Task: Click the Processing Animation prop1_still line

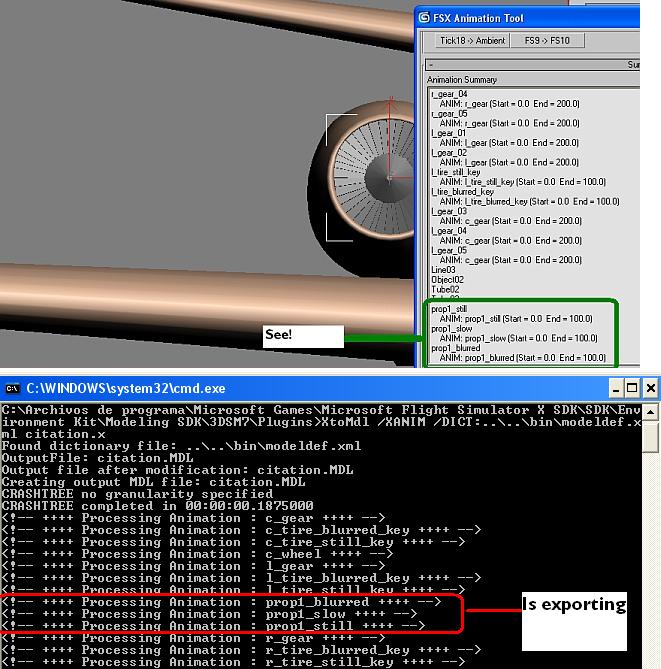Action: point(213,625)
